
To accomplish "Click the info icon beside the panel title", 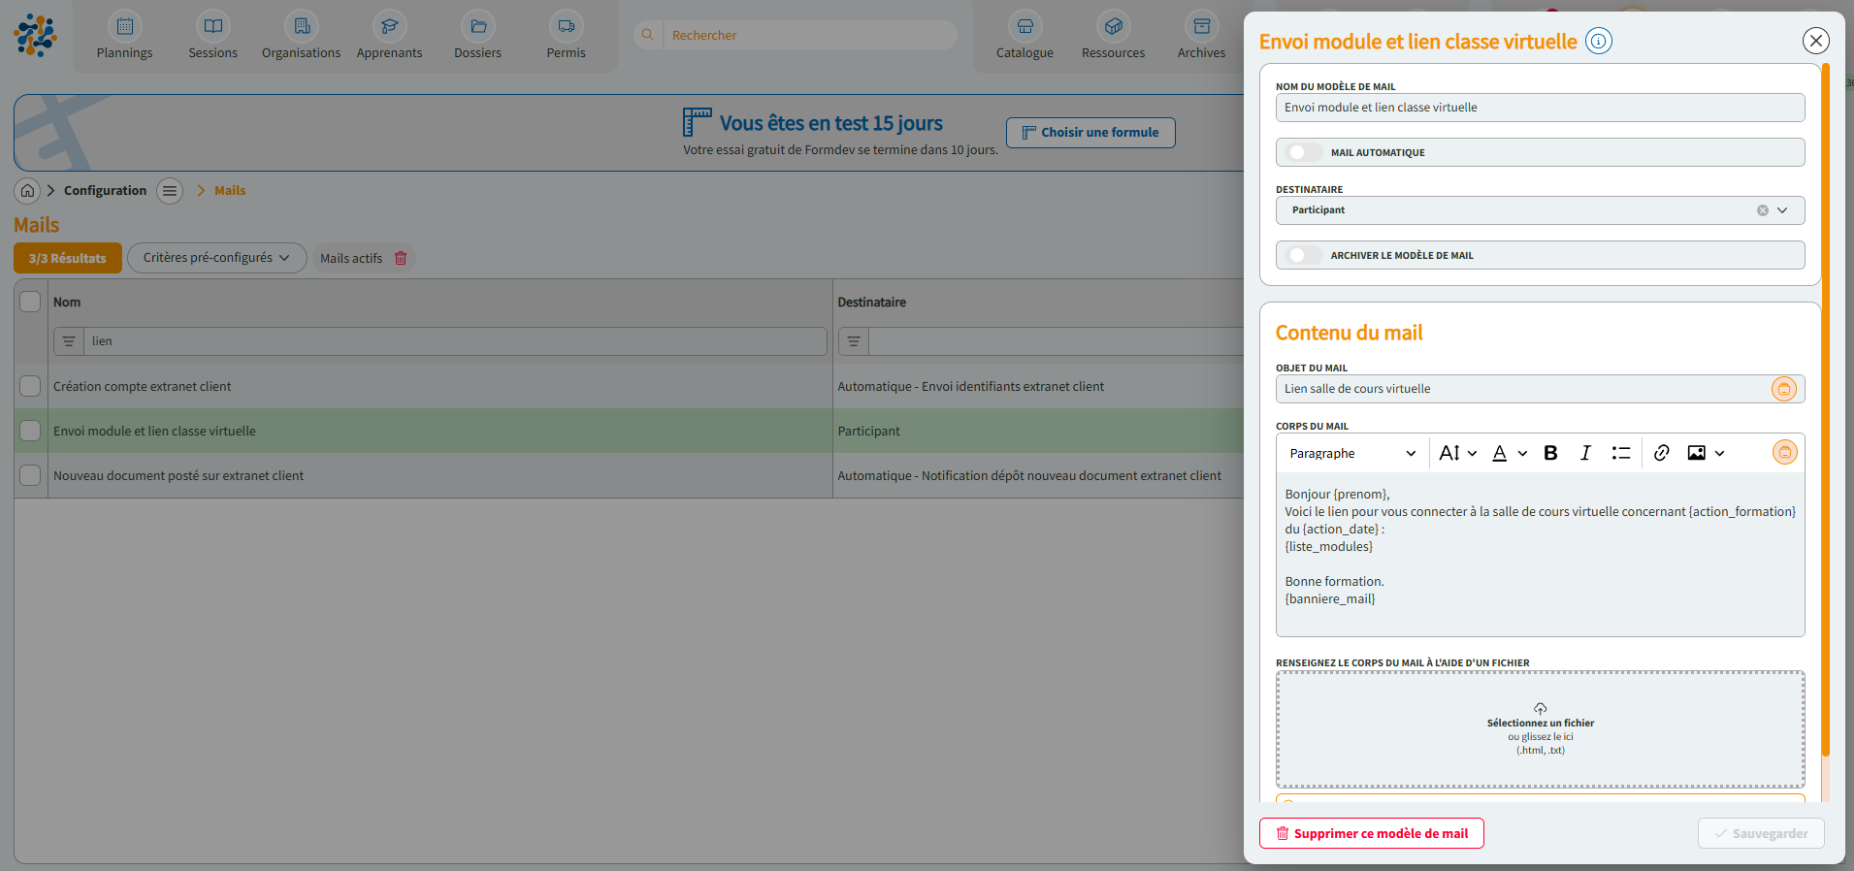I will [1598, 41].
